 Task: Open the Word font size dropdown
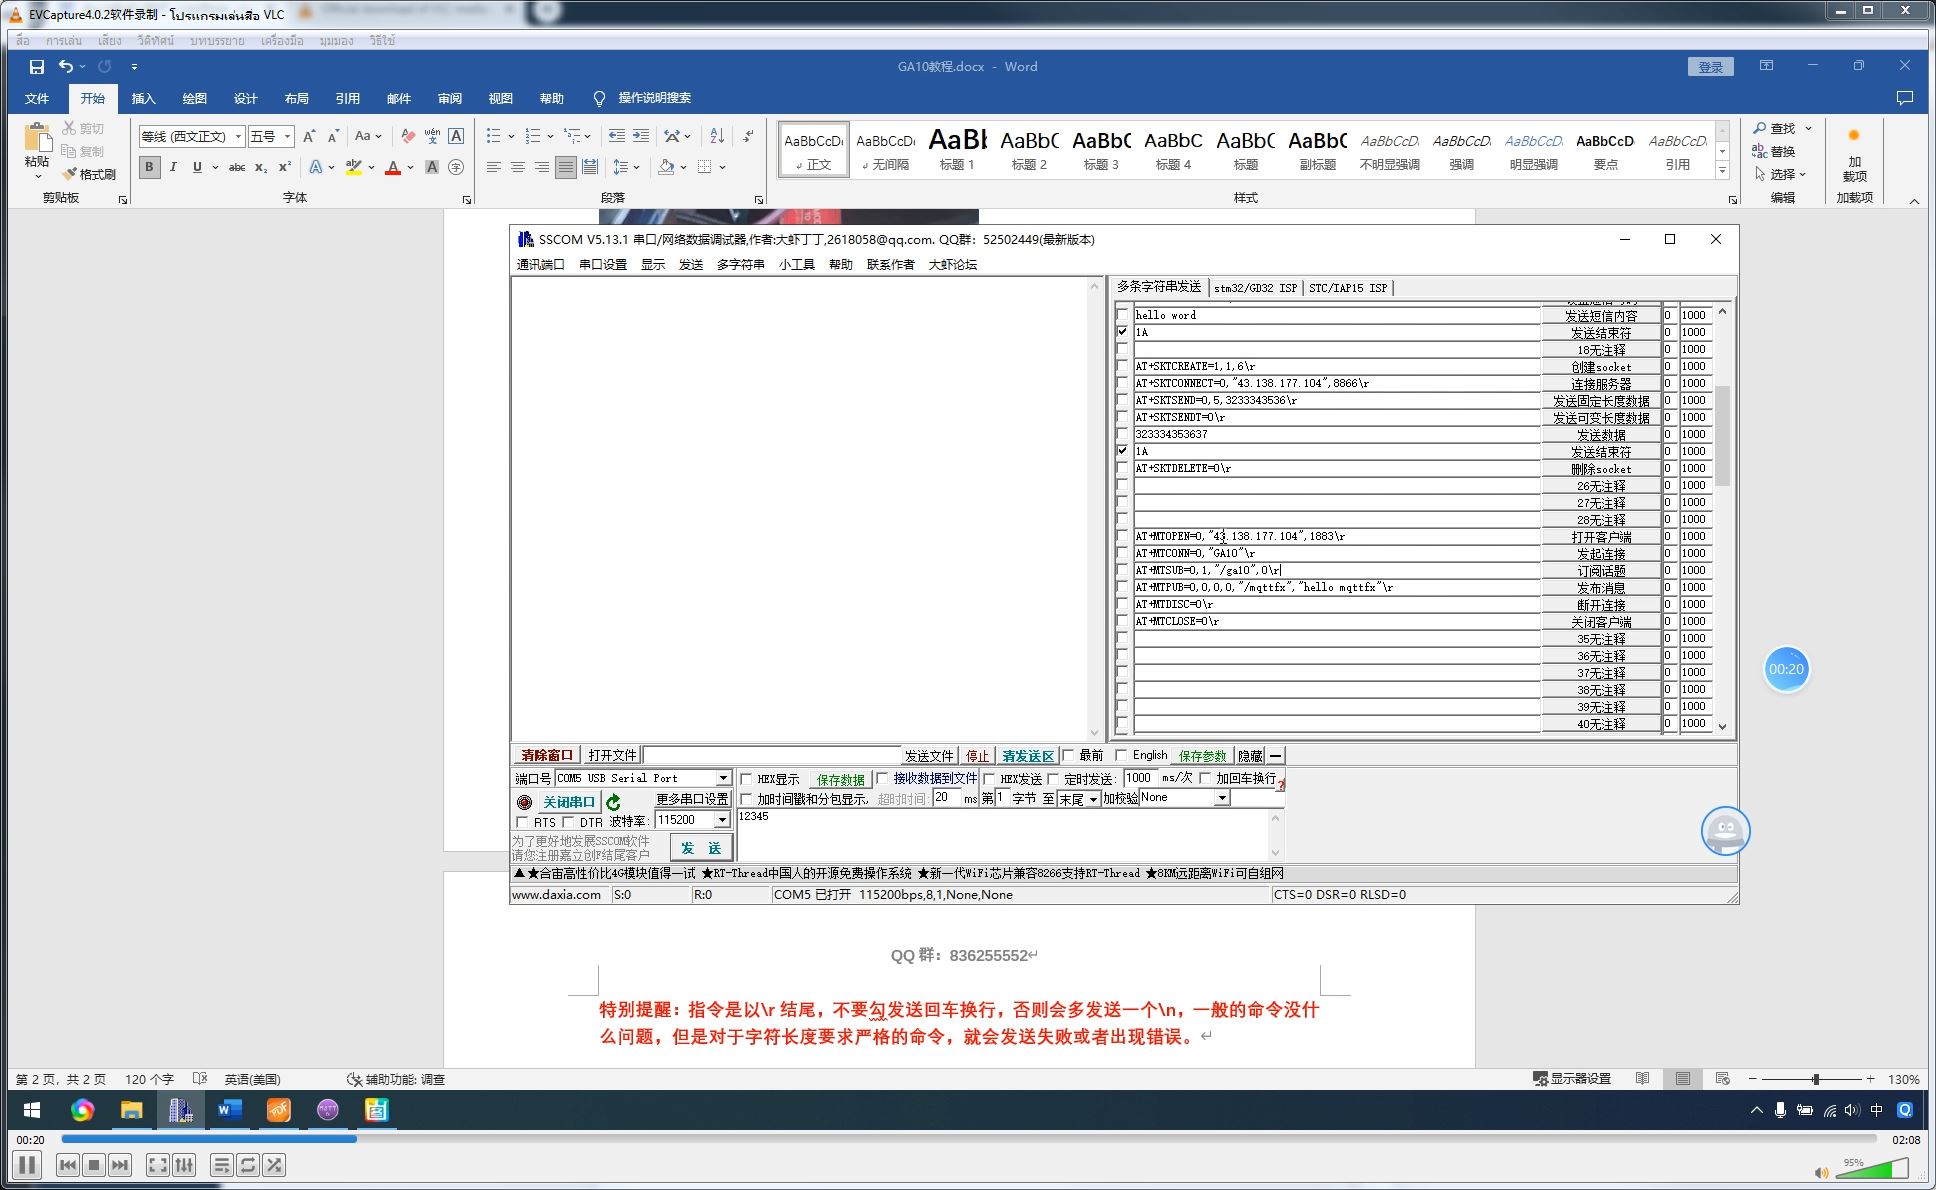[x=287, y=136]
